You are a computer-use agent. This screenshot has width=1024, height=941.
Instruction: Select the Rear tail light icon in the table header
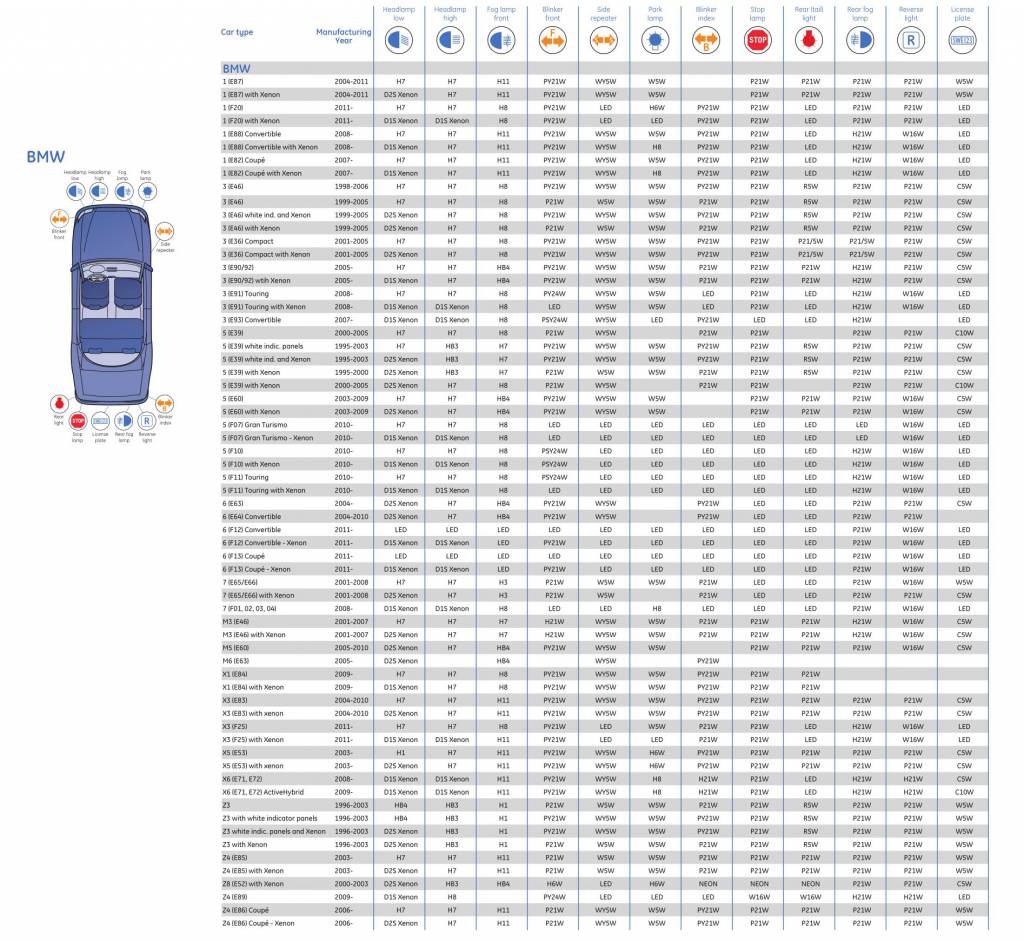point(808,40)
